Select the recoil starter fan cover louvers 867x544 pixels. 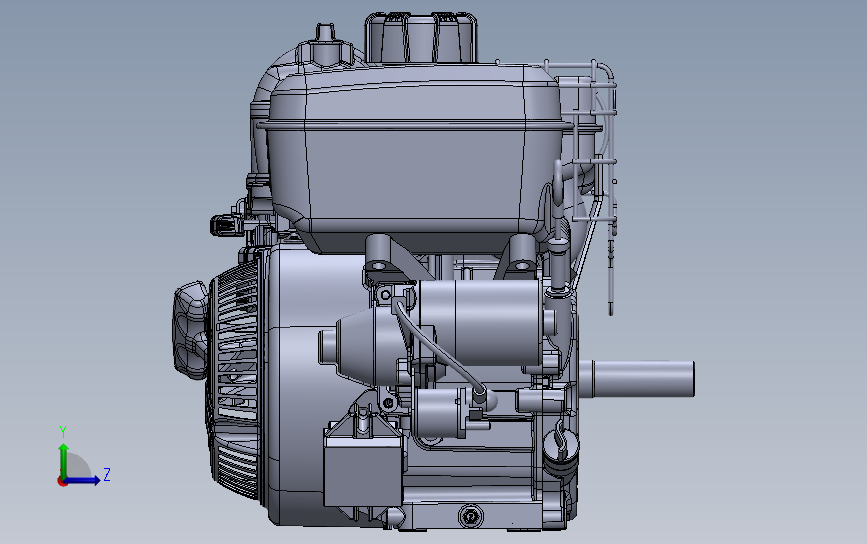pyautogui.click(x=235, y=381)
